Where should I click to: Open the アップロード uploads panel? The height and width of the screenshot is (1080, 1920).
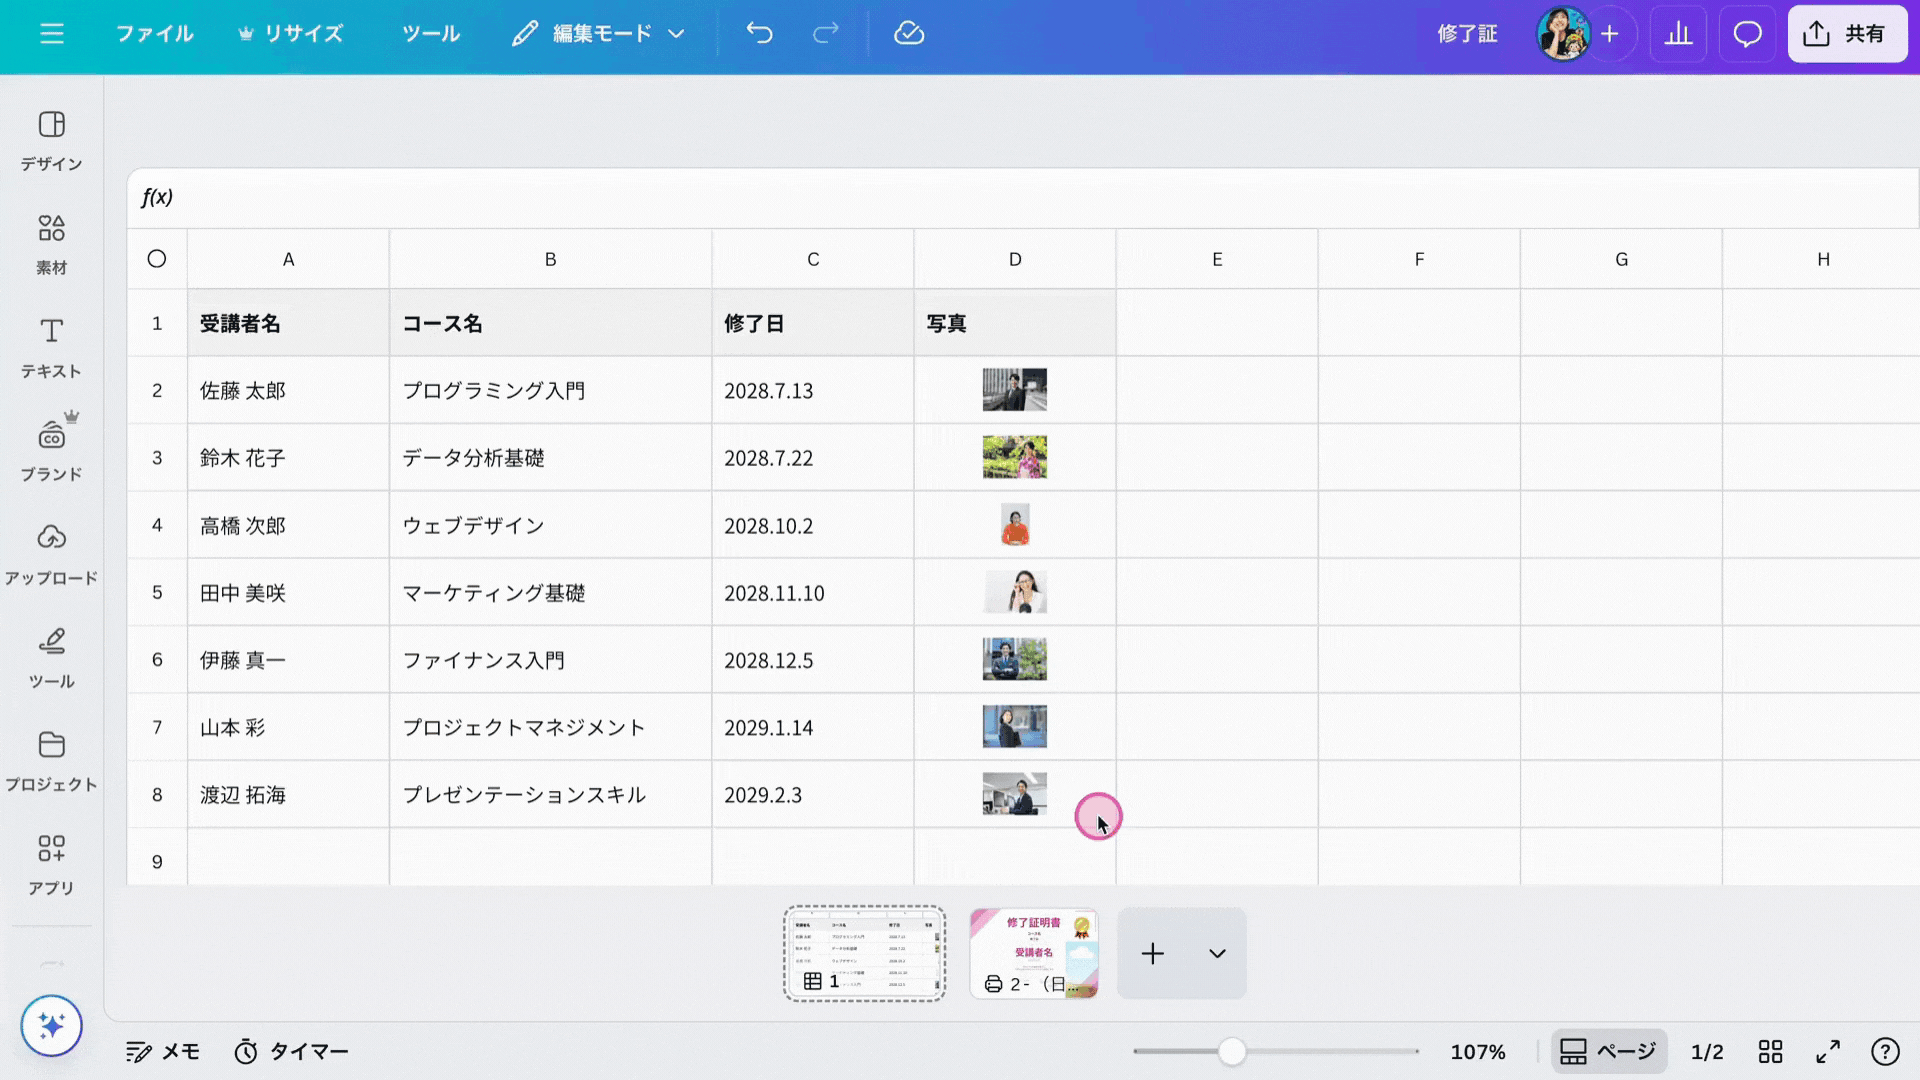point(52,553)
